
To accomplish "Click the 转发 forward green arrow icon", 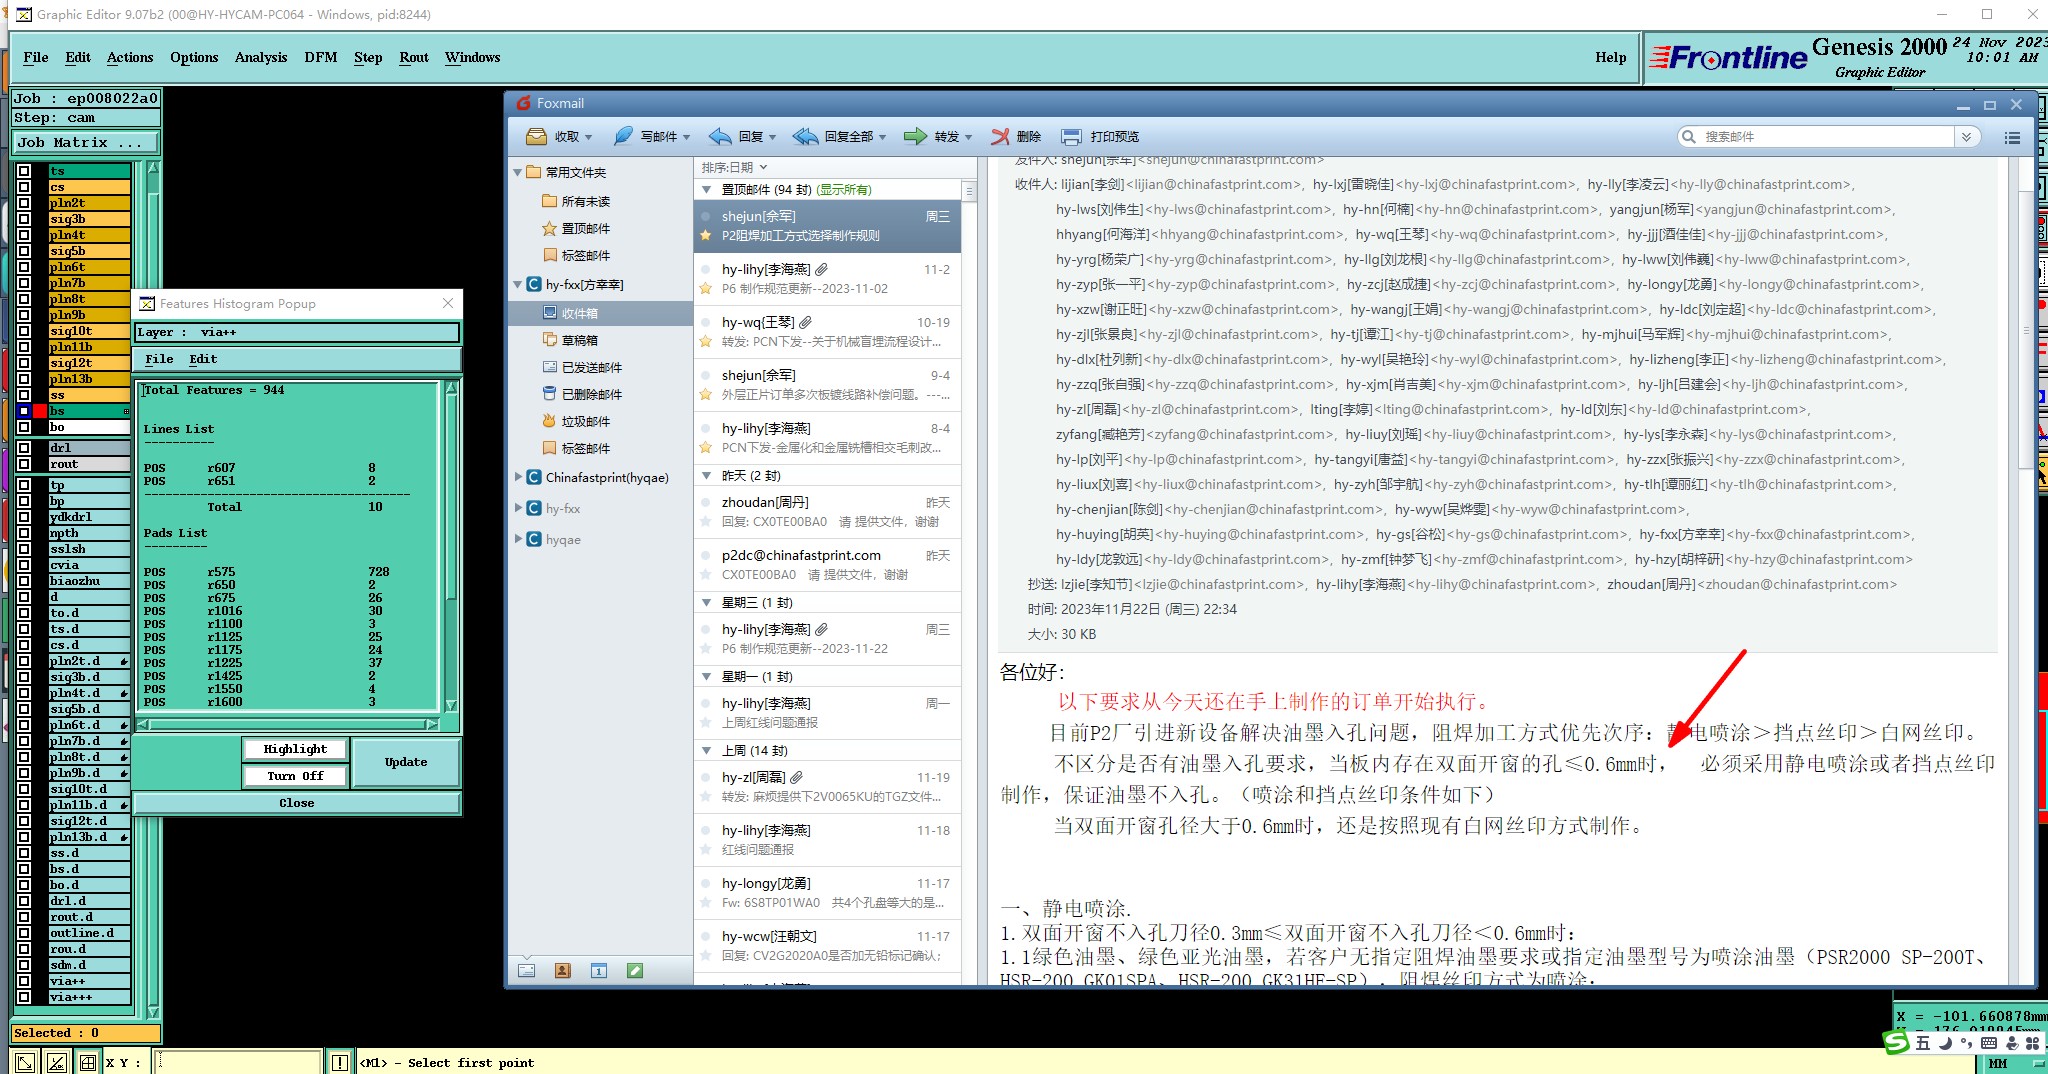I will (915, 136).
